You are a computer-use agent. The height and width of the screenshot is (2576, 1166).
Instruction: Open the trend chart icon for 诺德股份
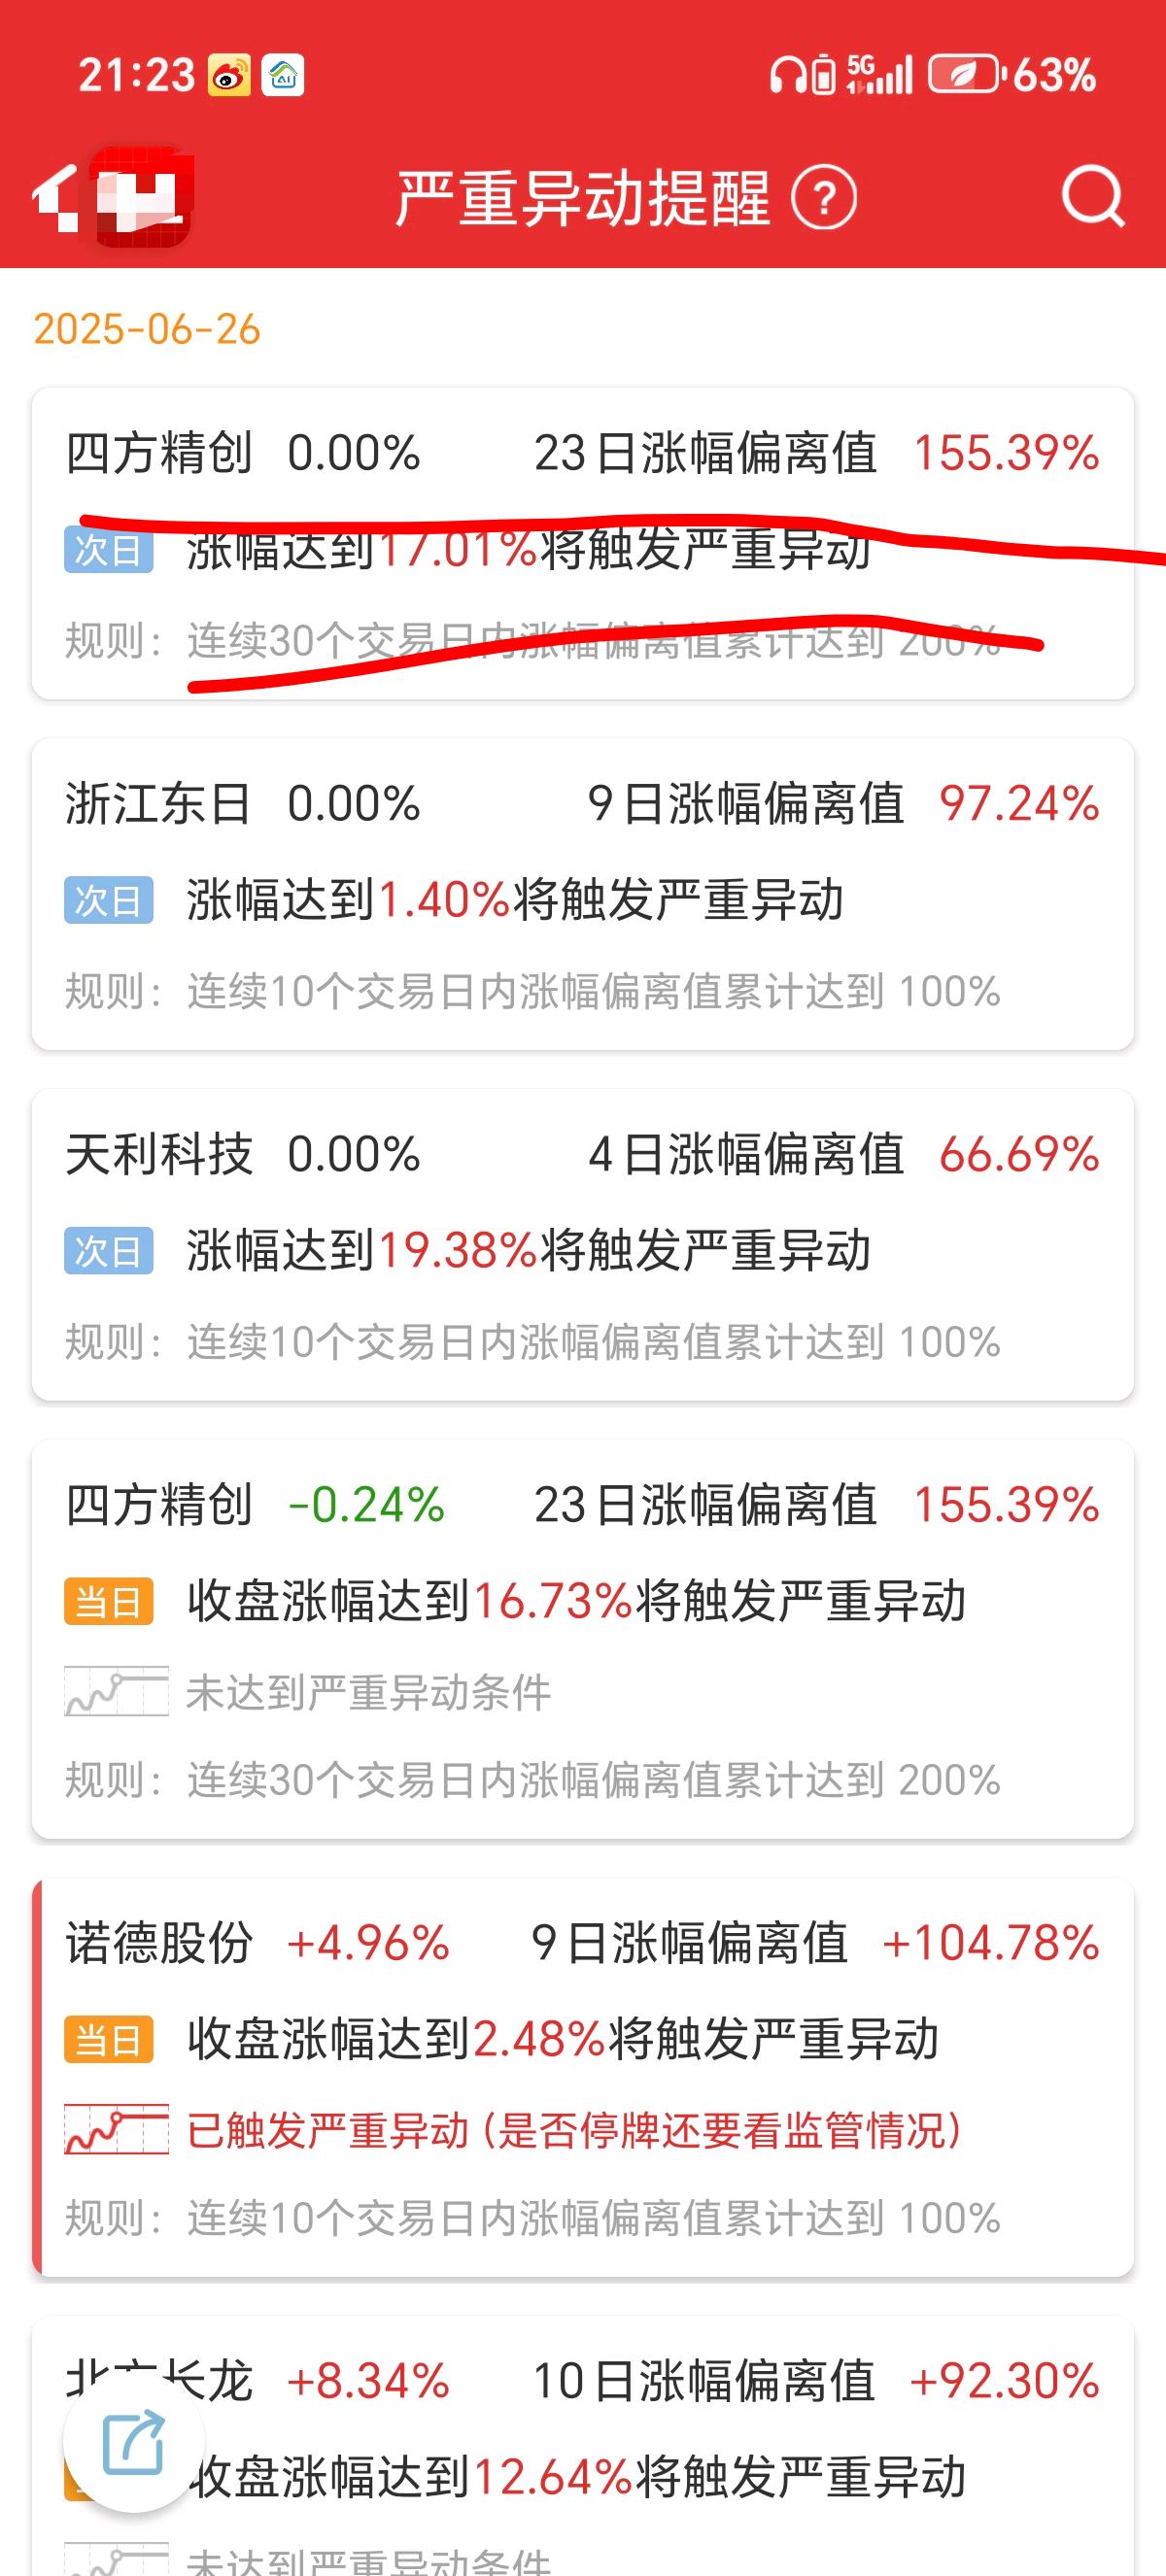click(x=117, y=2129)
